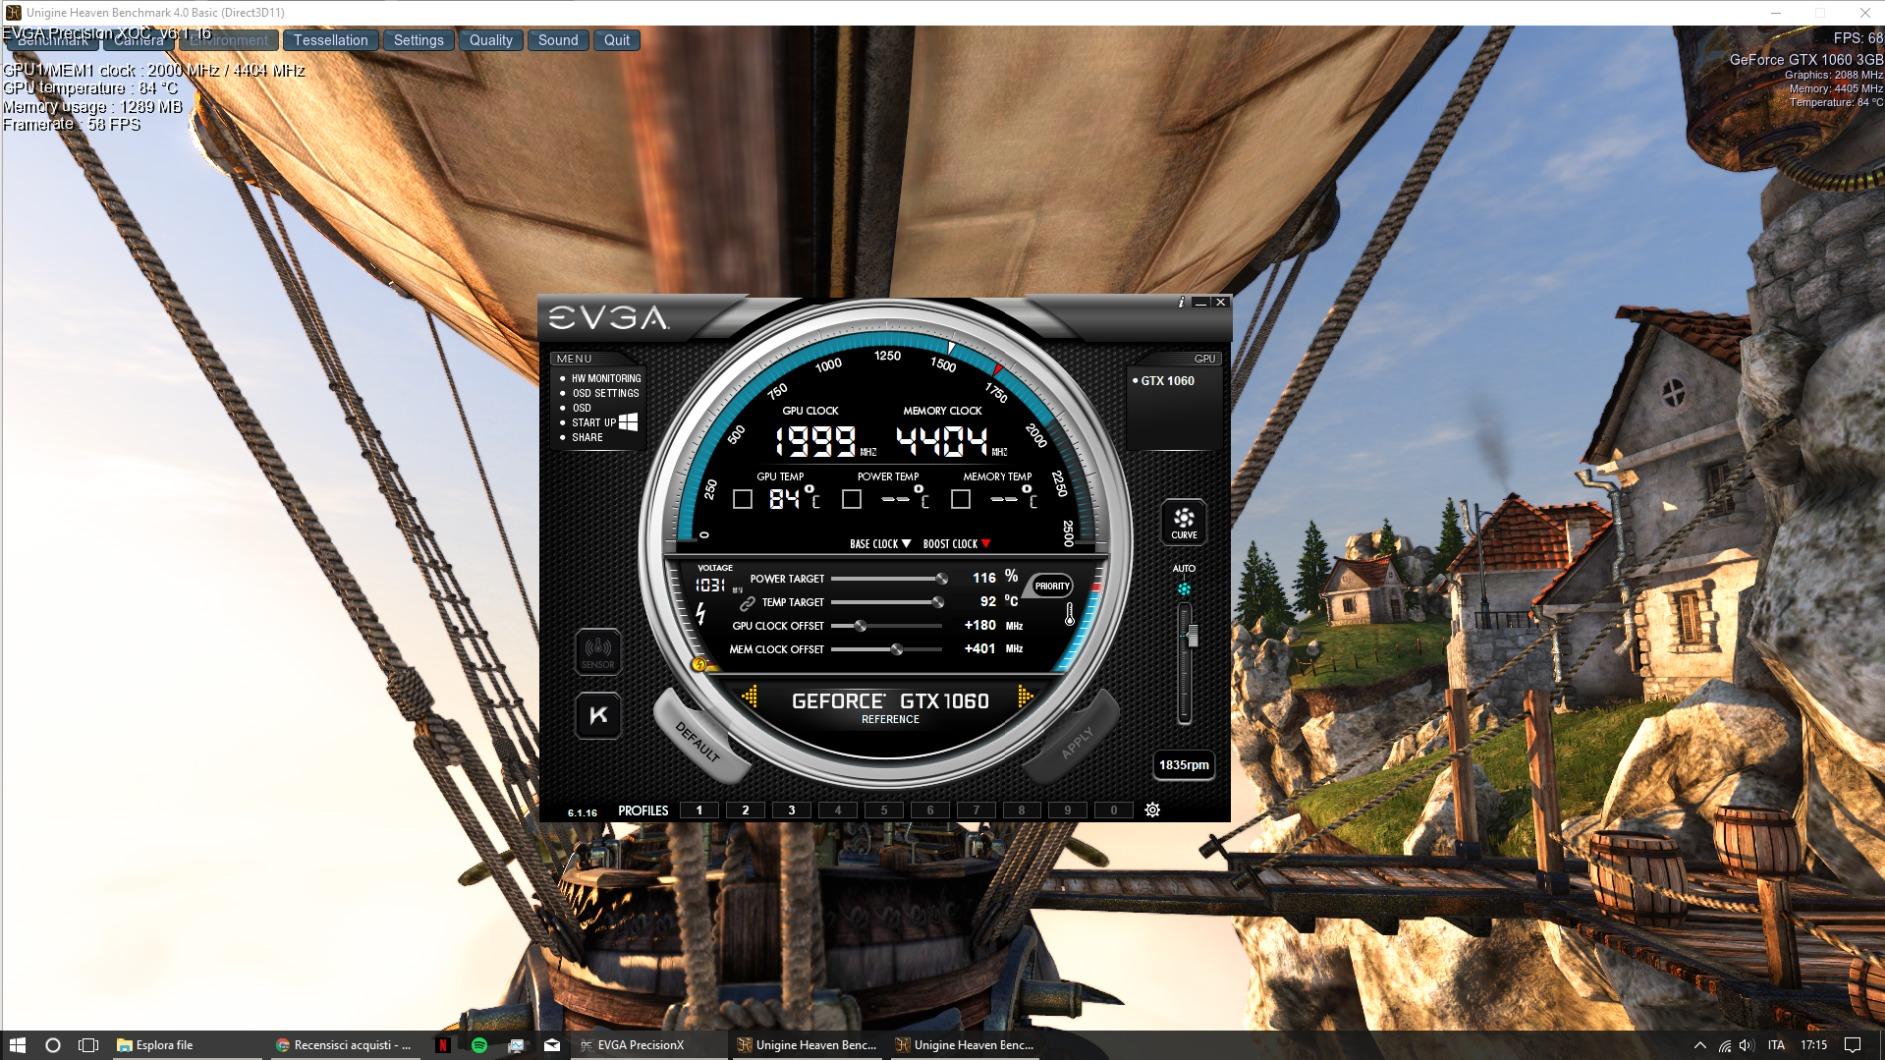Open the Sensor monitoring panel
Image resolution: width=1885 pixels, height=1060 pixels.
coord(598,652)
